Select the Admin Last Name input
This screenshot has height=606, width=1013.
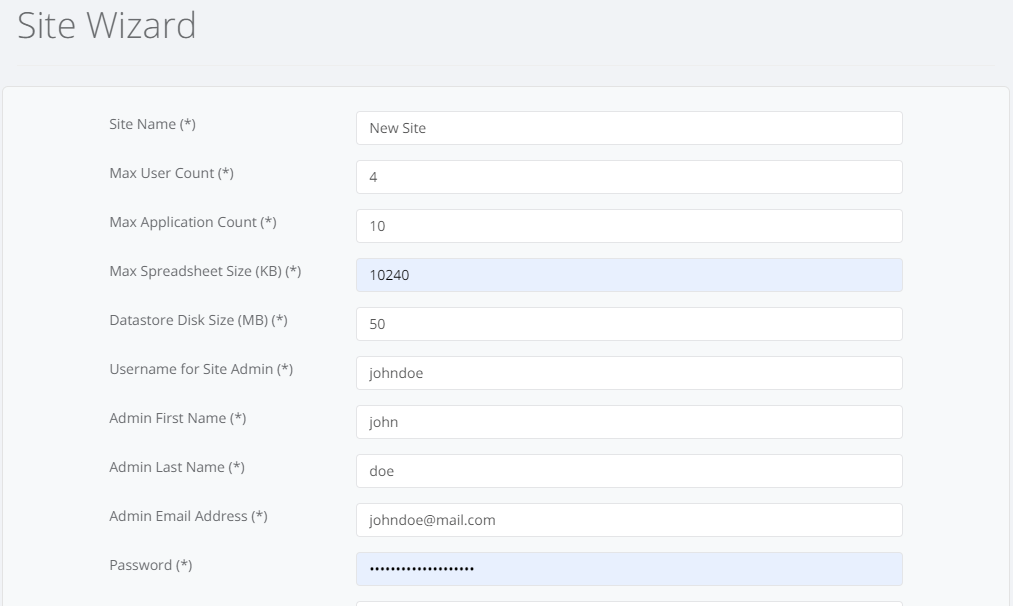(629, 471)
